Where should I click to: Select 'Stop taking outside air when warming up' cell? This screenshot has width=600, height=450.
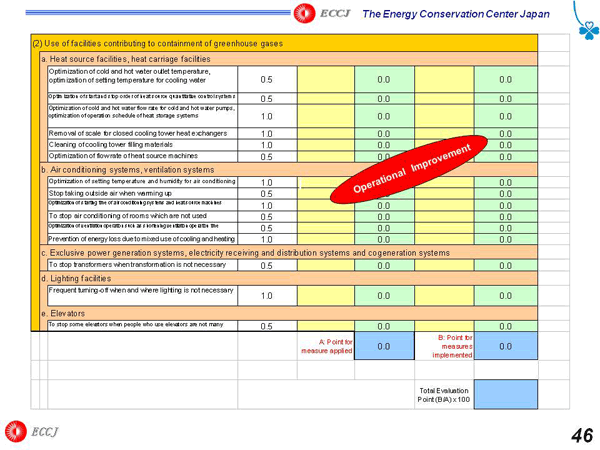[142, 193]
